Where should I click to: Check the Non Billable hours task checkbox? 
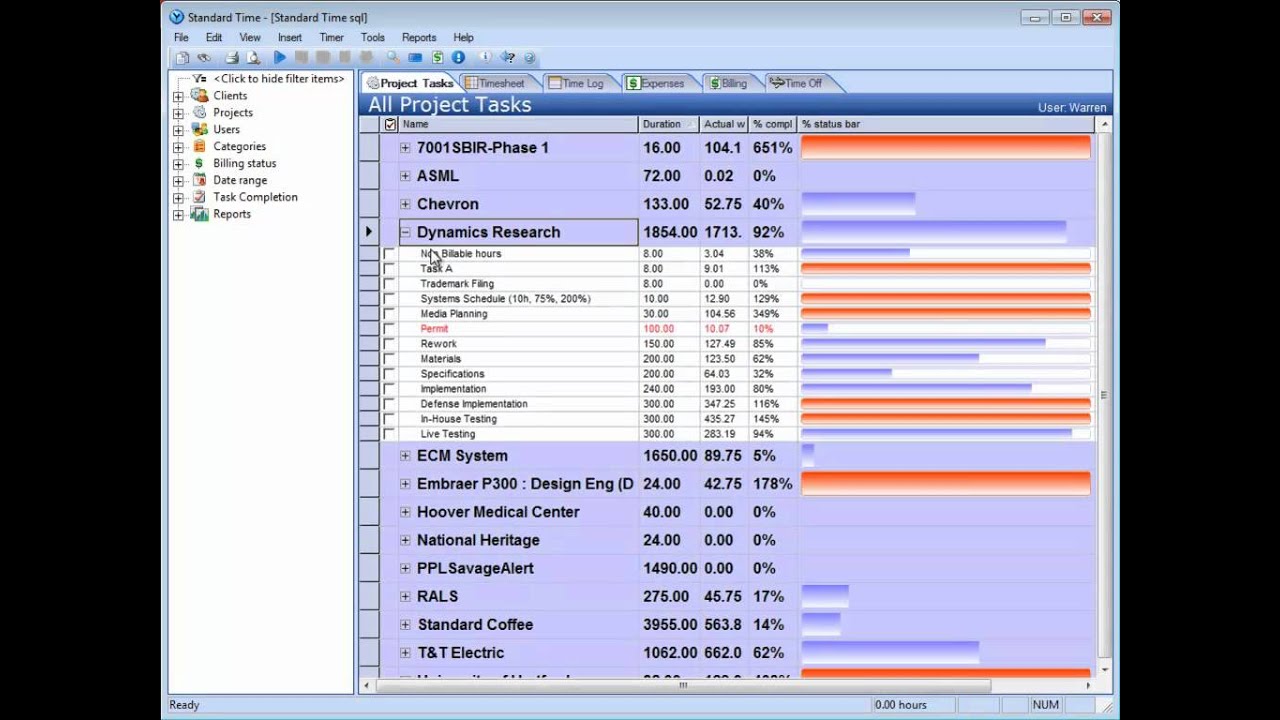coord(389,254)
